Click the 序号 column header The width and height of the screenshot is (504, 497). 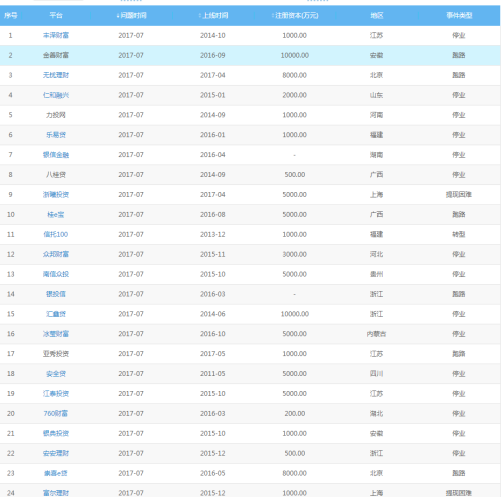point(10,16)
